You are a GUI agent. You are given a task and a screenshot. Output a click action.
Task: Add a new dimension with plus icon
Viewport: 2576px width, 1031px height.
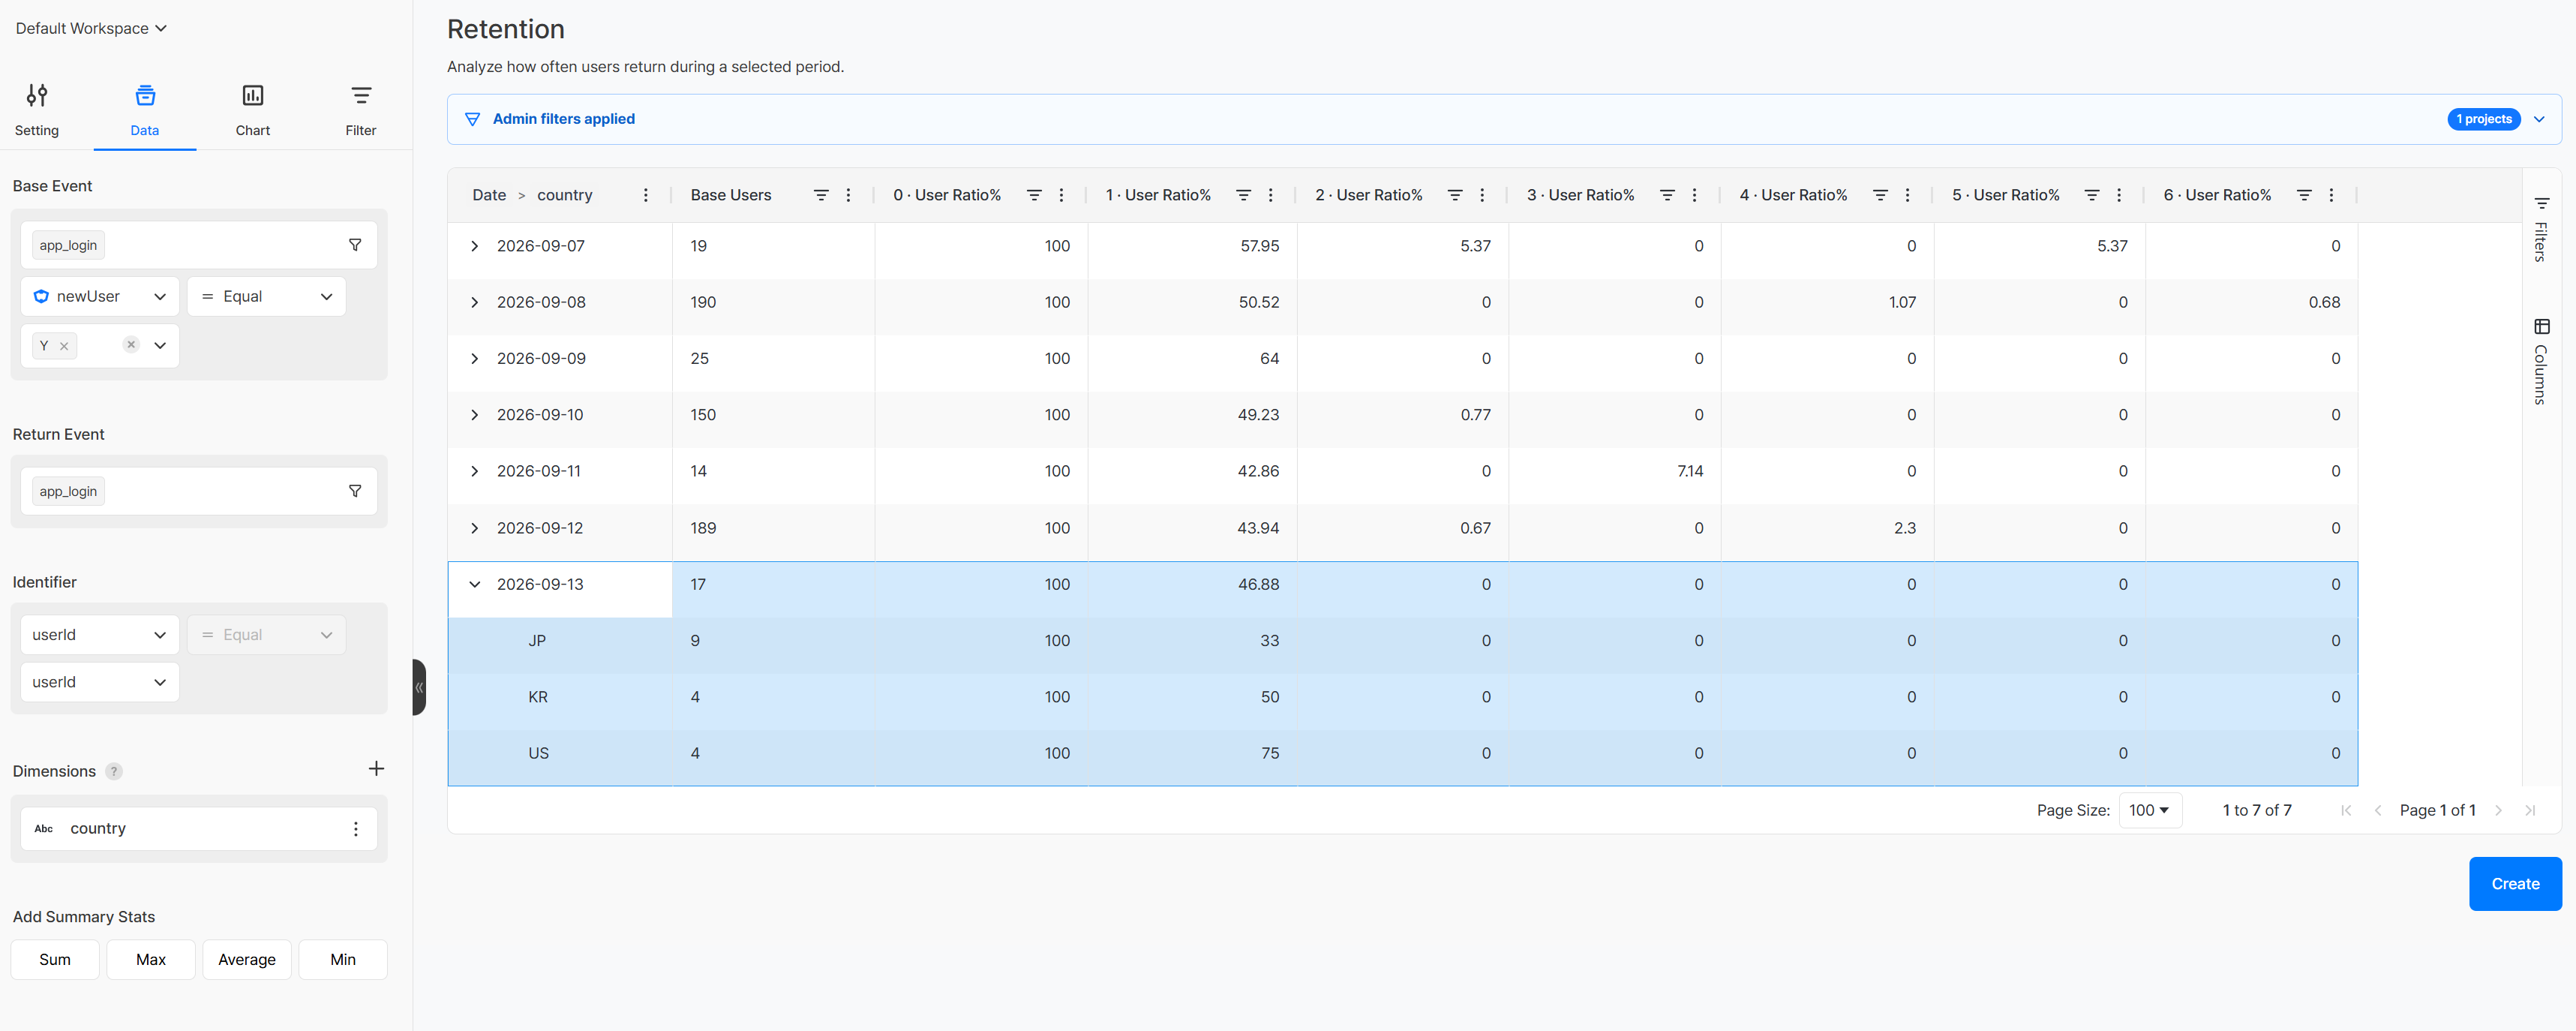pos(376,768)
